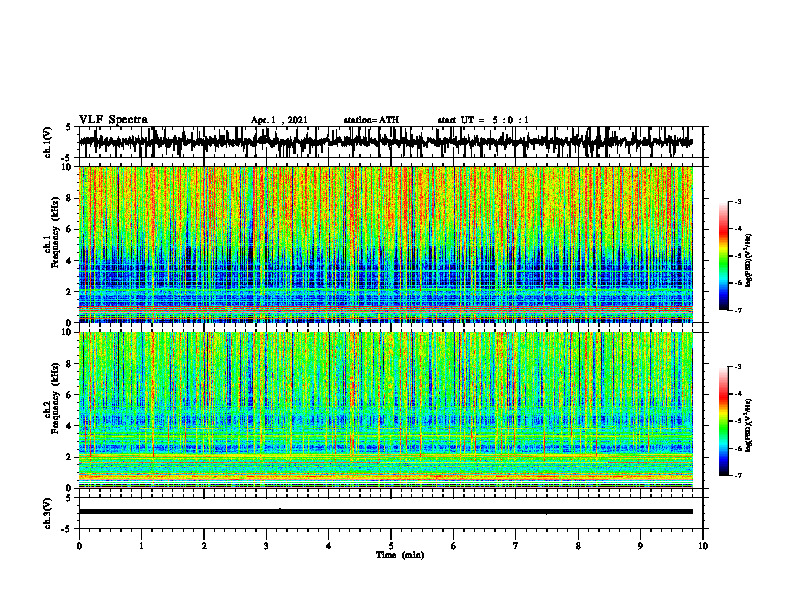Click the '6' tick on ch.2 frequency axis
Screen dimensions: 792x612
70,395
